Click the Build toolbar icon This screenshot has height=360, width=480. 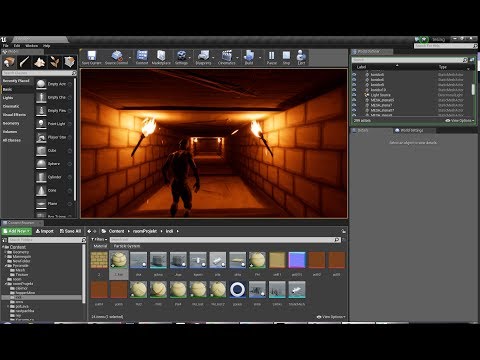point(249,56)
